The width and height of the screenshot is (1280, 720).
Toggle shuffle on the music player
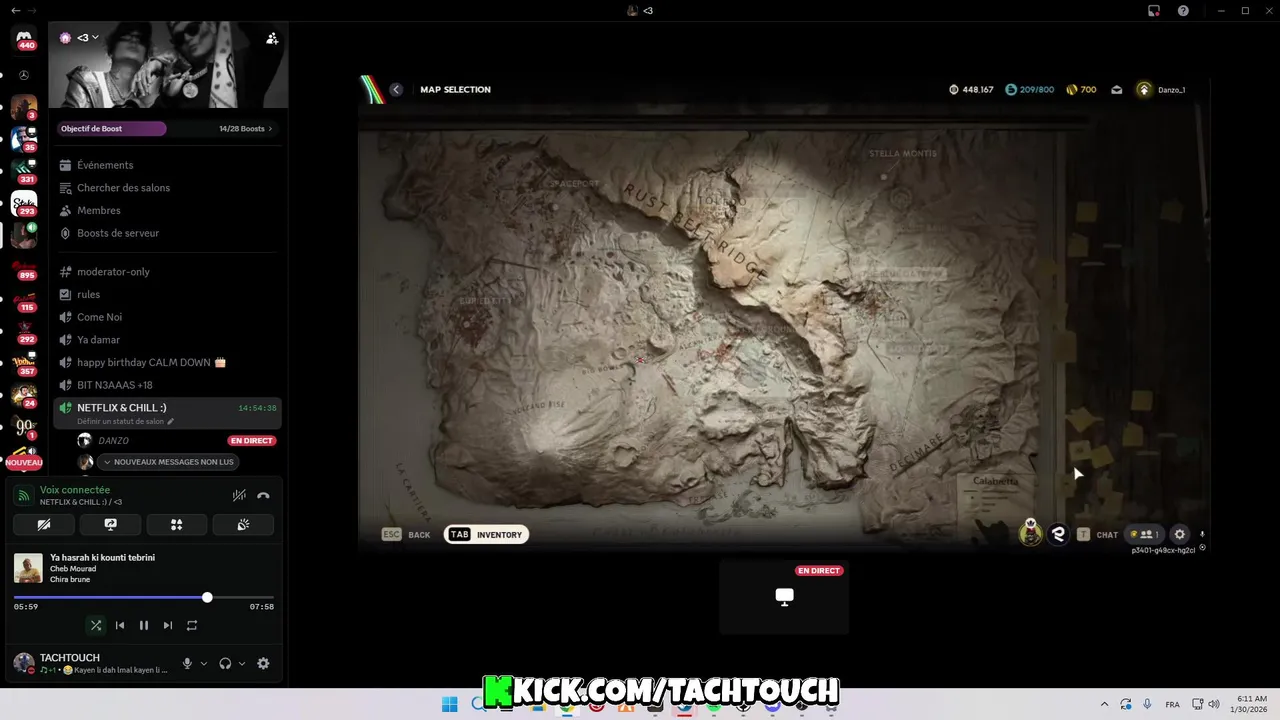[96, 625]
